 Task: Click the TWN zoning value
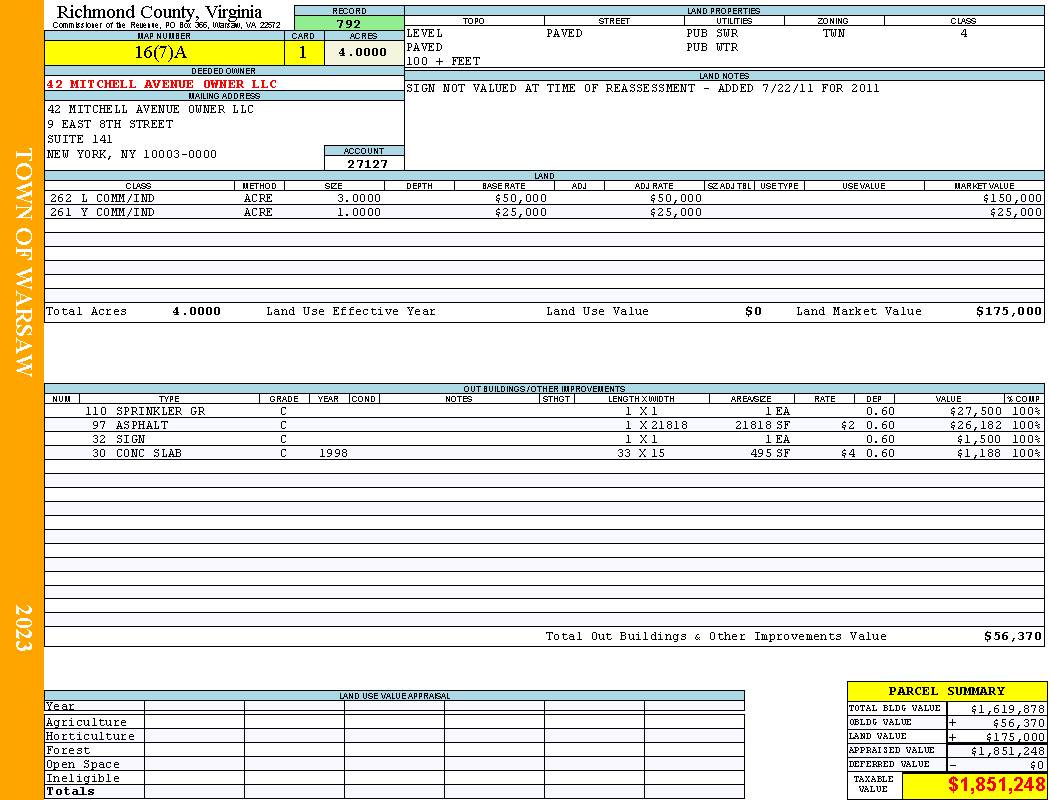click(x=834, y=33)
